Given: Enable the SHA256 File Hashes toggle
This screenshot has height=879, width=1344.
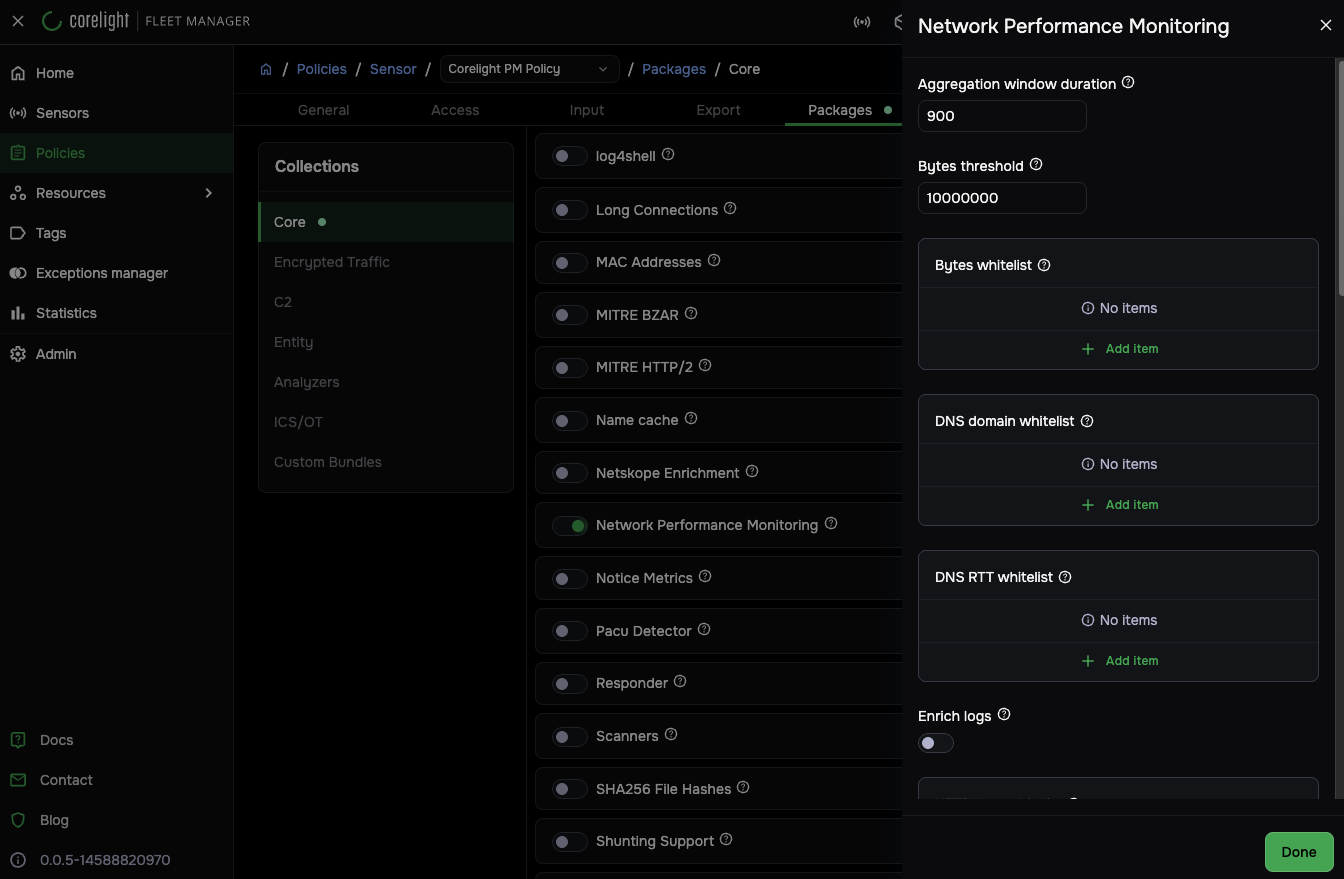Looking at the screenshot, I should 570,789.
